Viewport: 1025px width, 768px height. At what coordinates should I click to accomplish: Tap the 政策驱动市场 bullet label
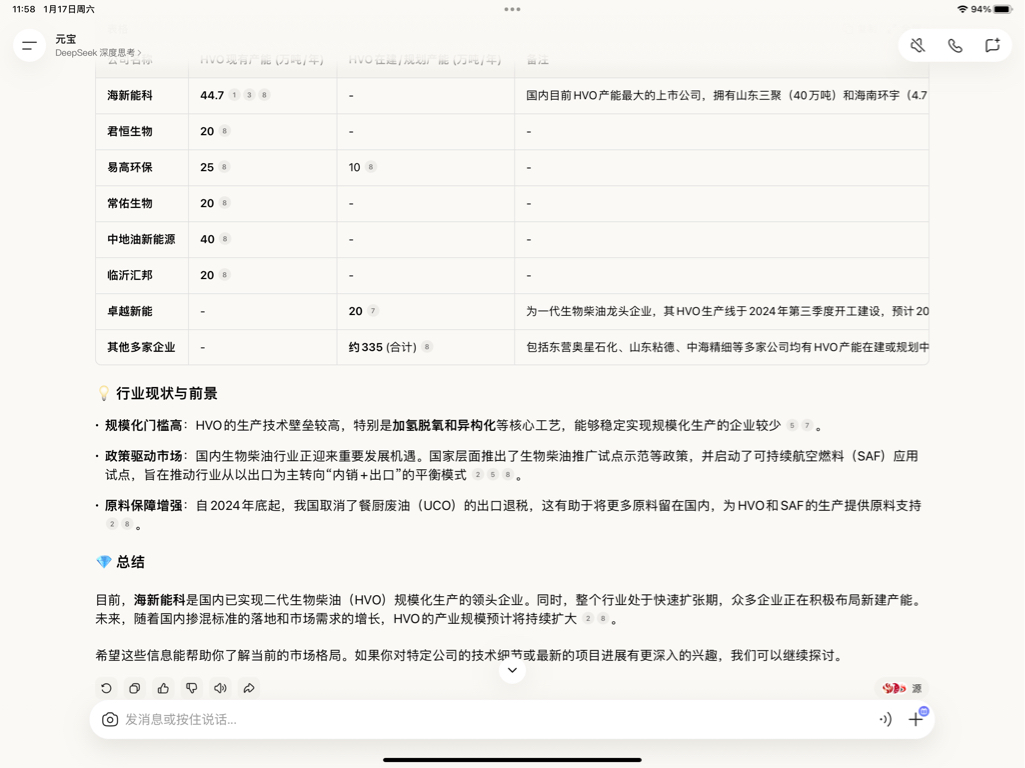[144, 456]
